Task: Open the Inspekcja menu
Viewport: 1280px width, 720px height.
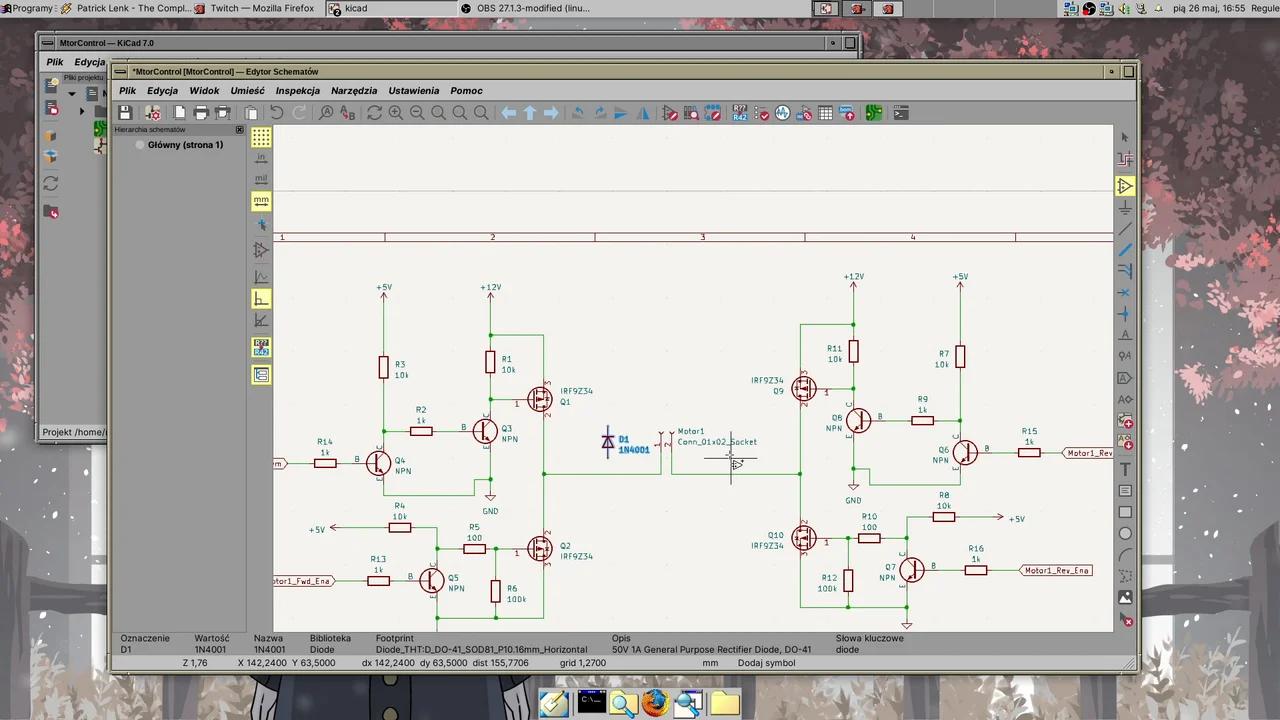Action: coord(297,90)
